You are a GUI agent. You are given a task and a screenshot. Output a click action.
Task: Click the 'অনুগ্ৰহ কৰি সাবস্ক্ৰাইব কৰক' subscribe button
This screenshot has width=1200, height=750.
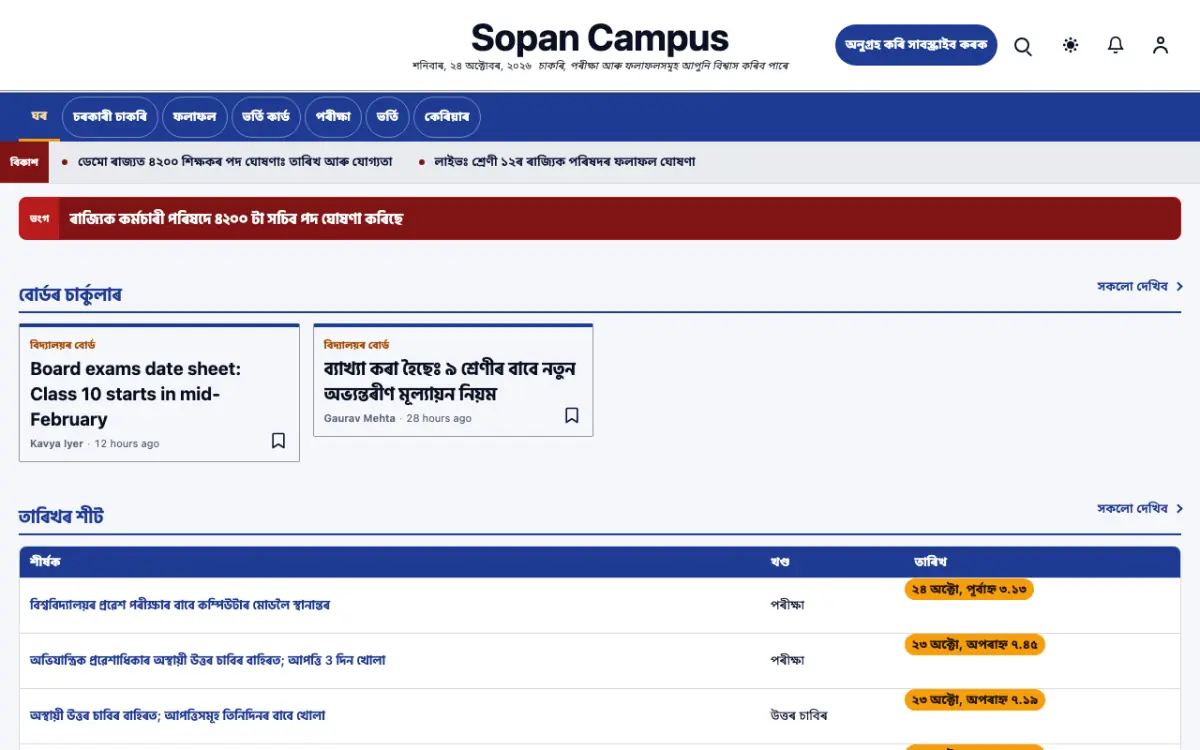(916, 45)
